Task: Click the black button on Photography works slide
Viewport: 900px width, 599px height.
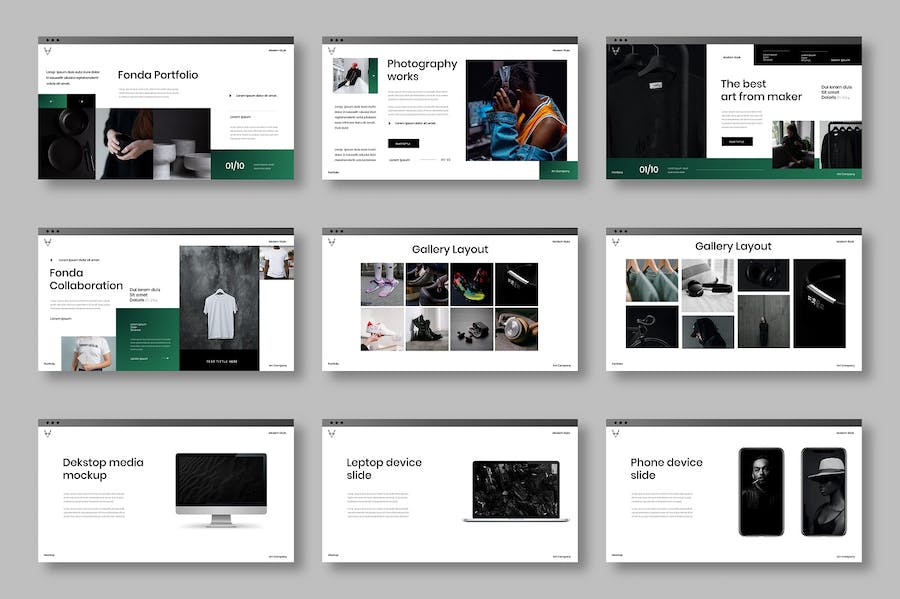Action: pos(403,143)
